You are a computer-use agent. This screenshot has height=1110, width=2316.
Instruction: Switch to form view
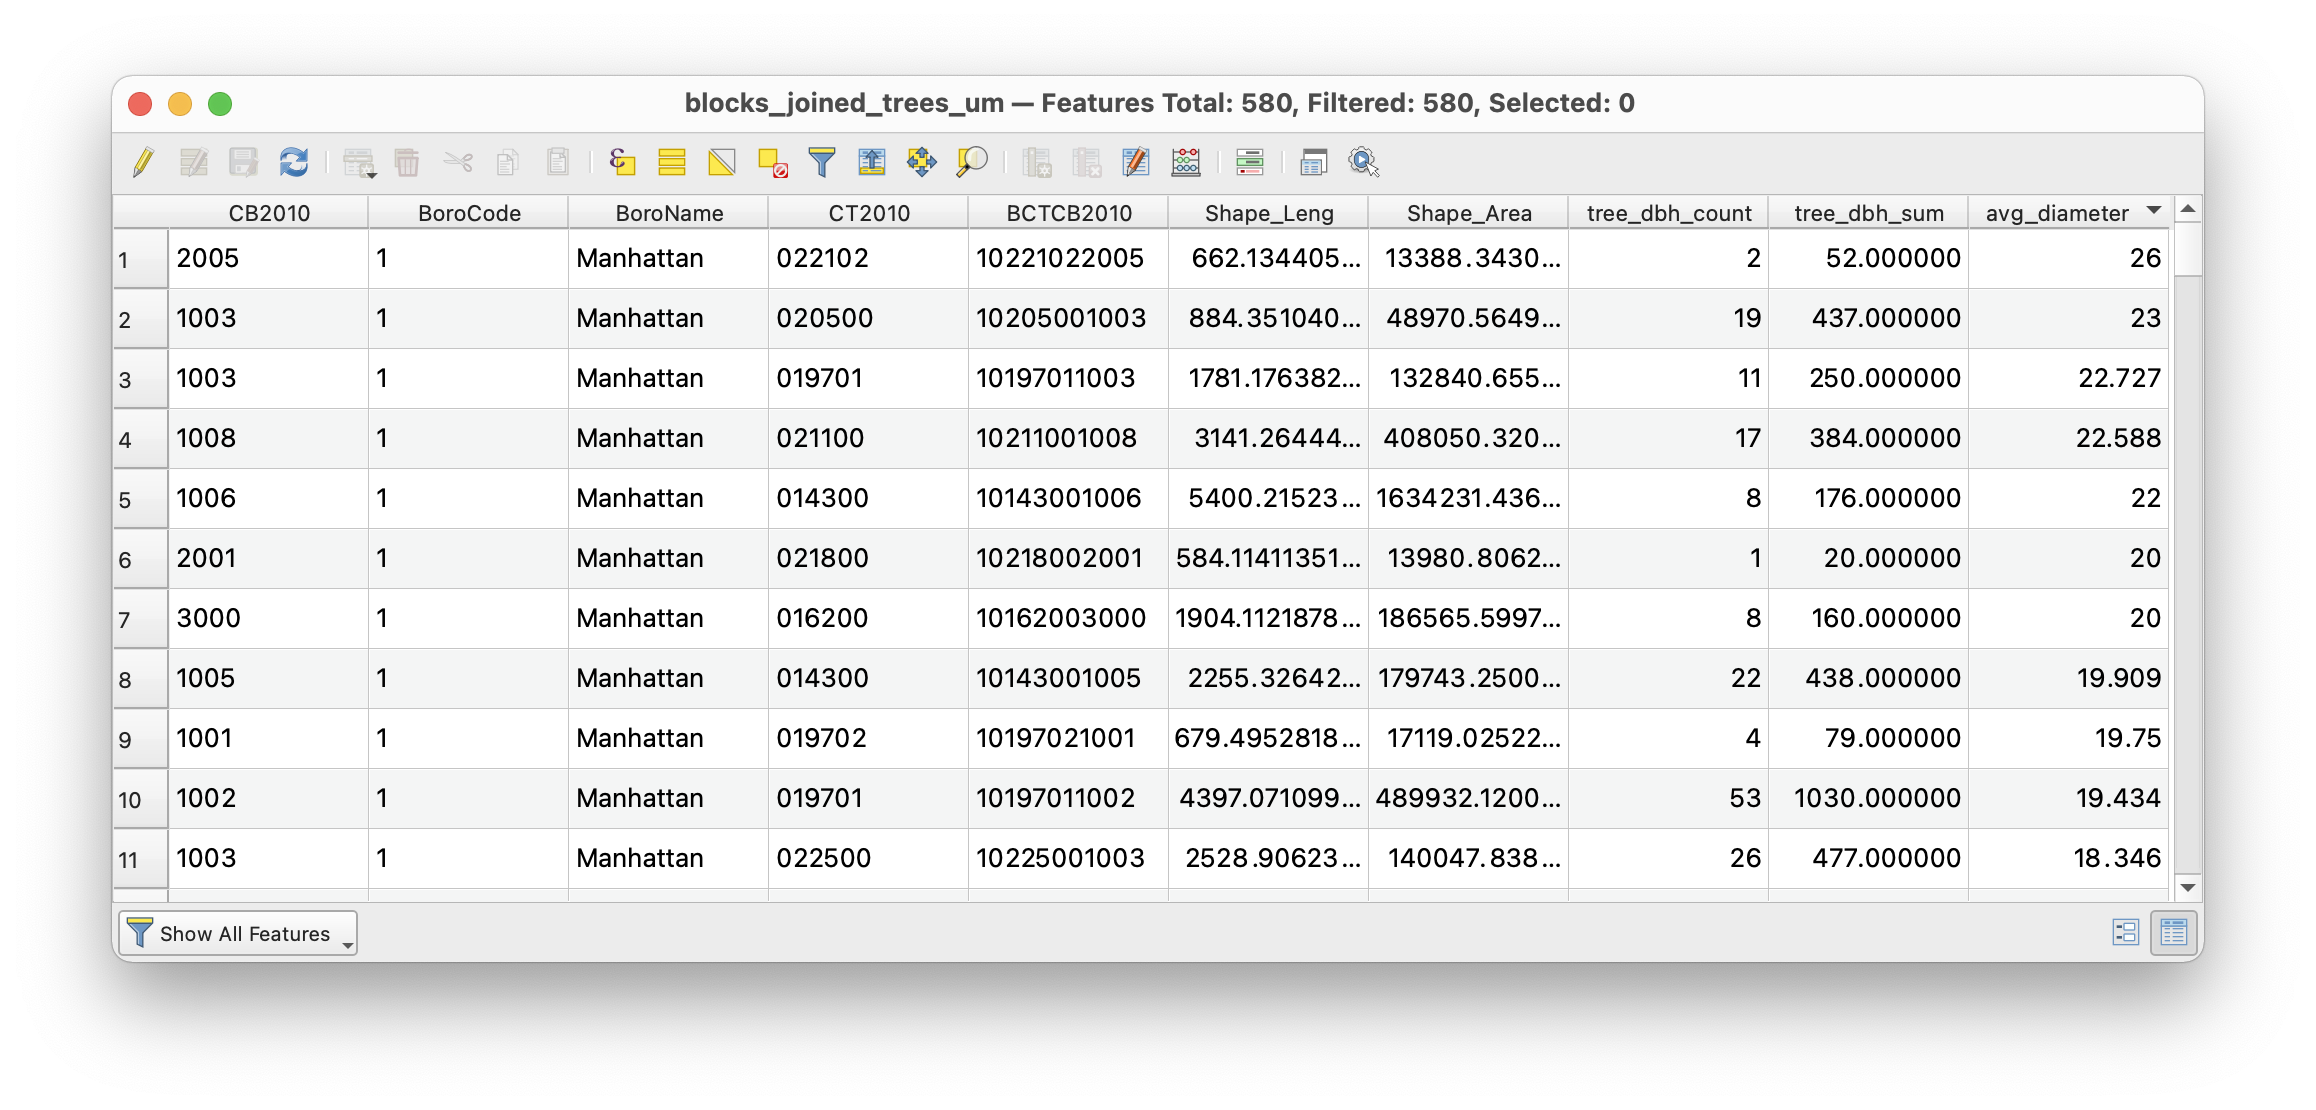tap(2125, 933)
